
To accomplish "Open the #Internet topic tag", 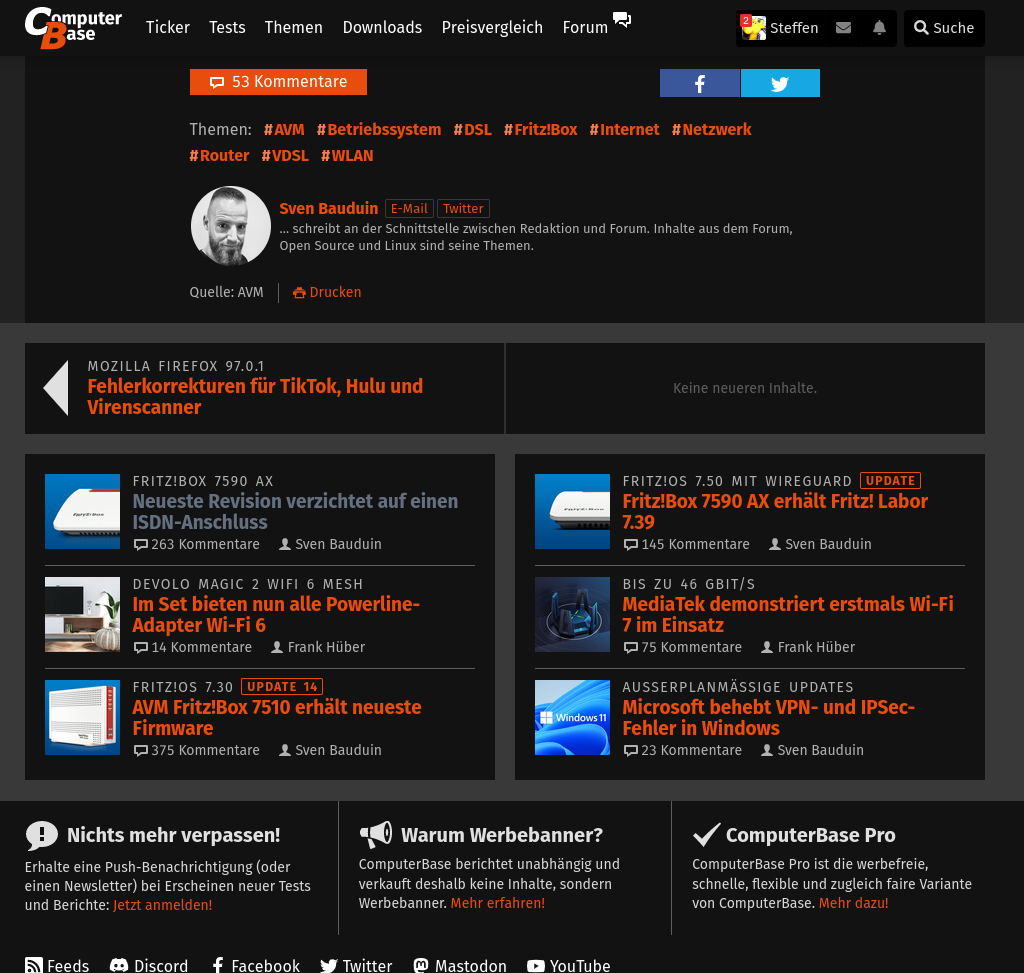I will pos(624,129).
